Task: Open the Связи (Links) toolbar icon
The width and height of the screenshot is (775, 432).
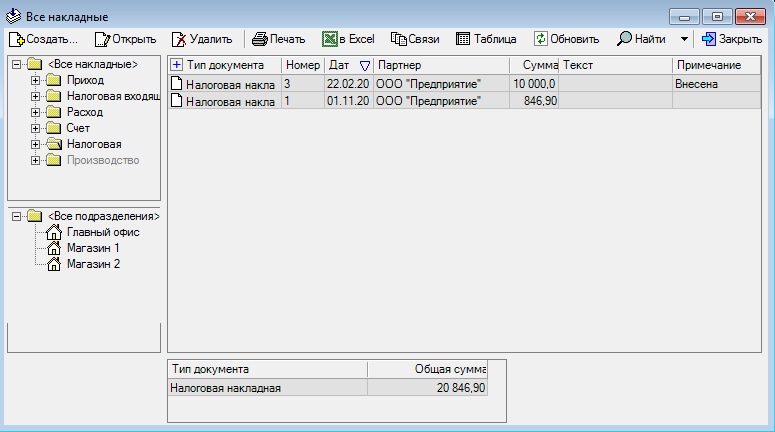Action: [x=397, y=39]
